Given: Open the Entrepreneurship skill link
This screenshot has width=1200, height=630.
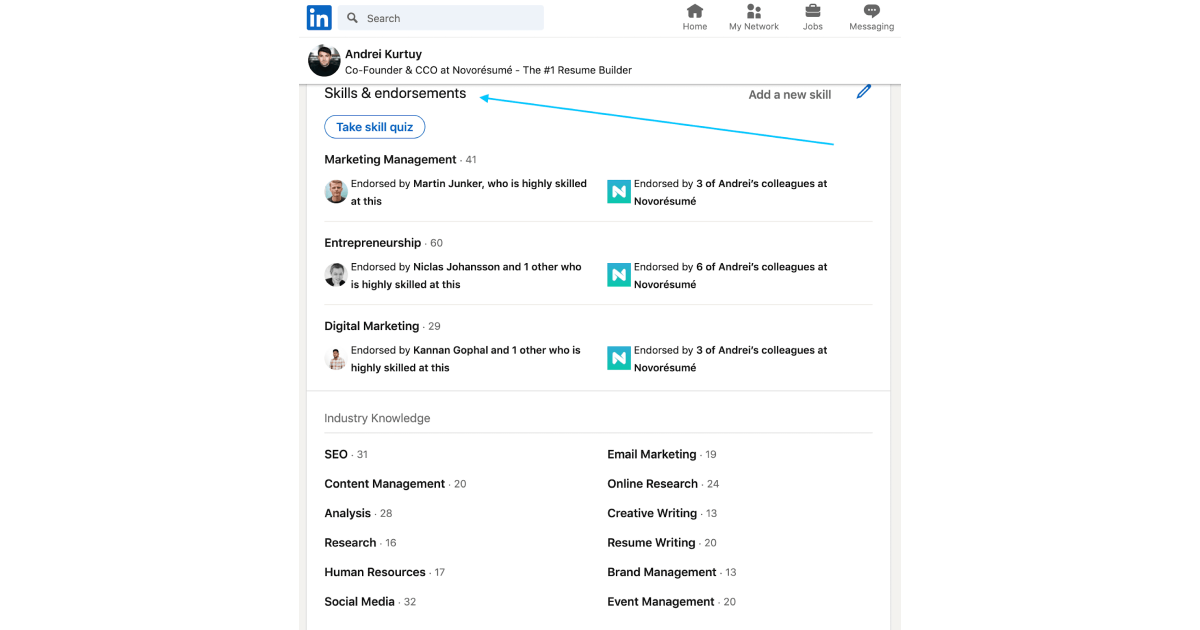Looking at the screenshot, I should click(x=373, y=243).
